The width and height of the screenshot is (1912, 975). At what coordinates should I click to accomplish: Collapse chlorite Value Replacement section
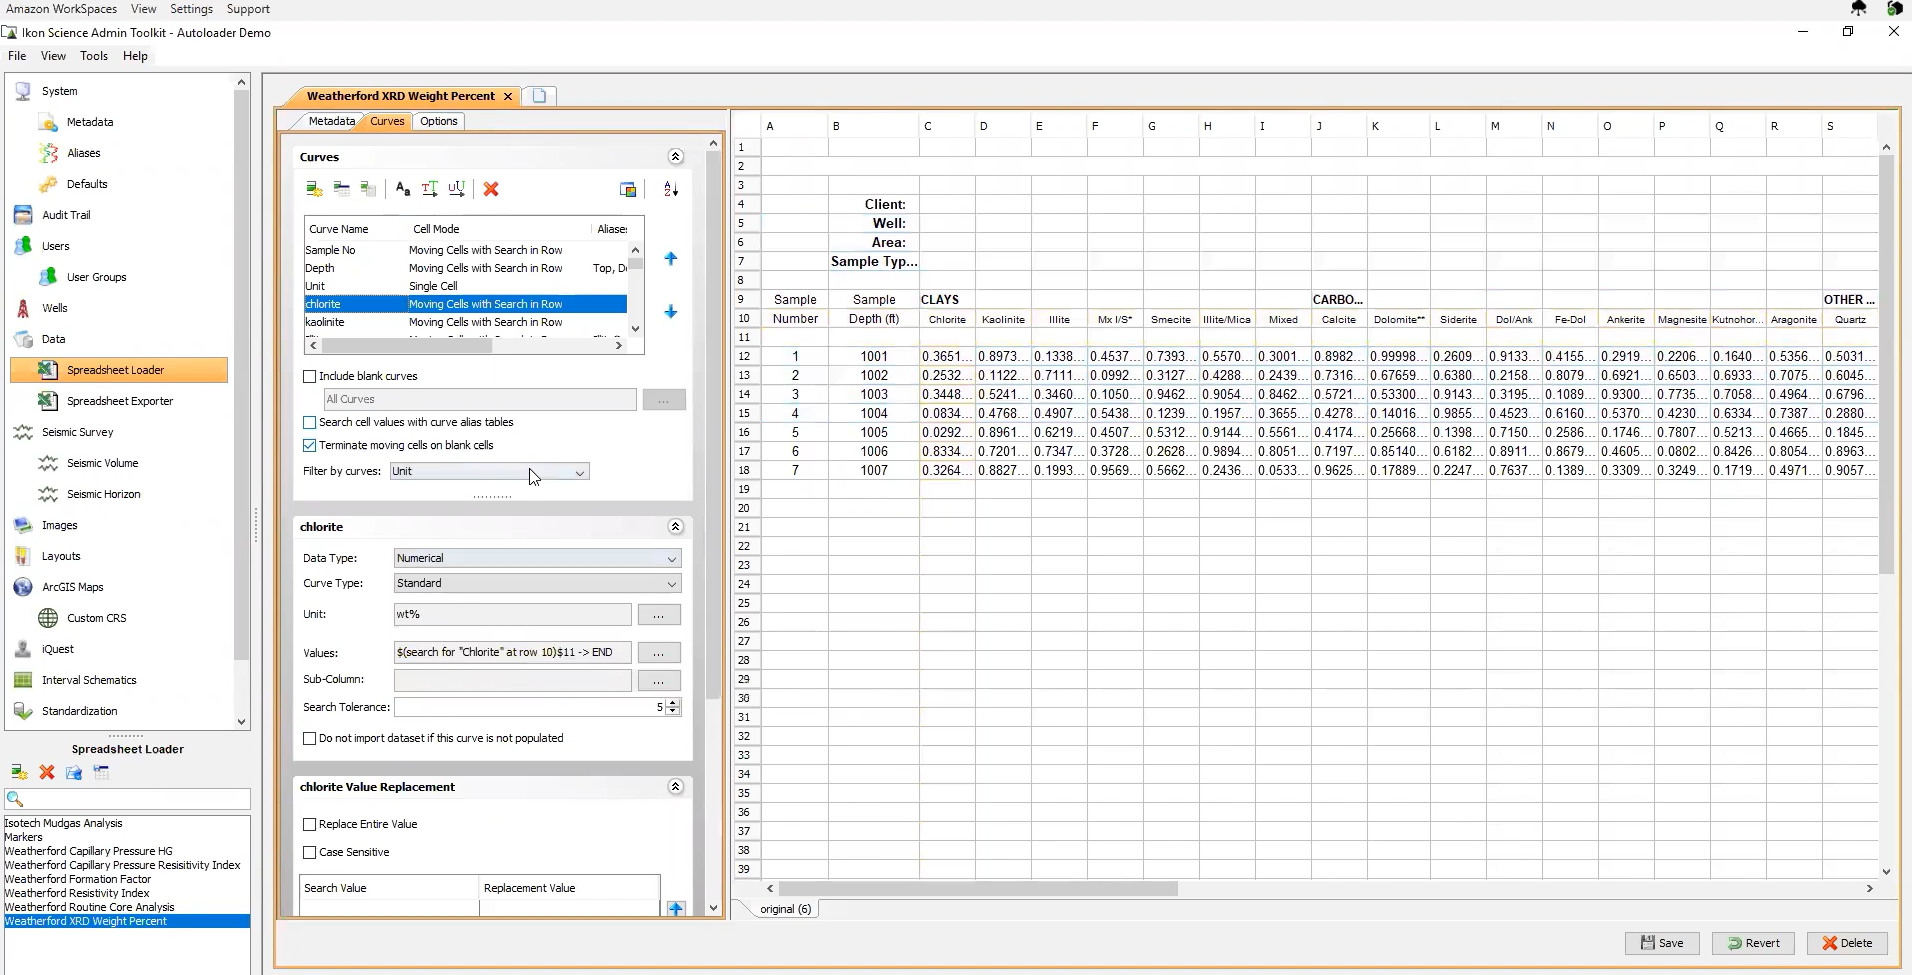pos(676,787)
